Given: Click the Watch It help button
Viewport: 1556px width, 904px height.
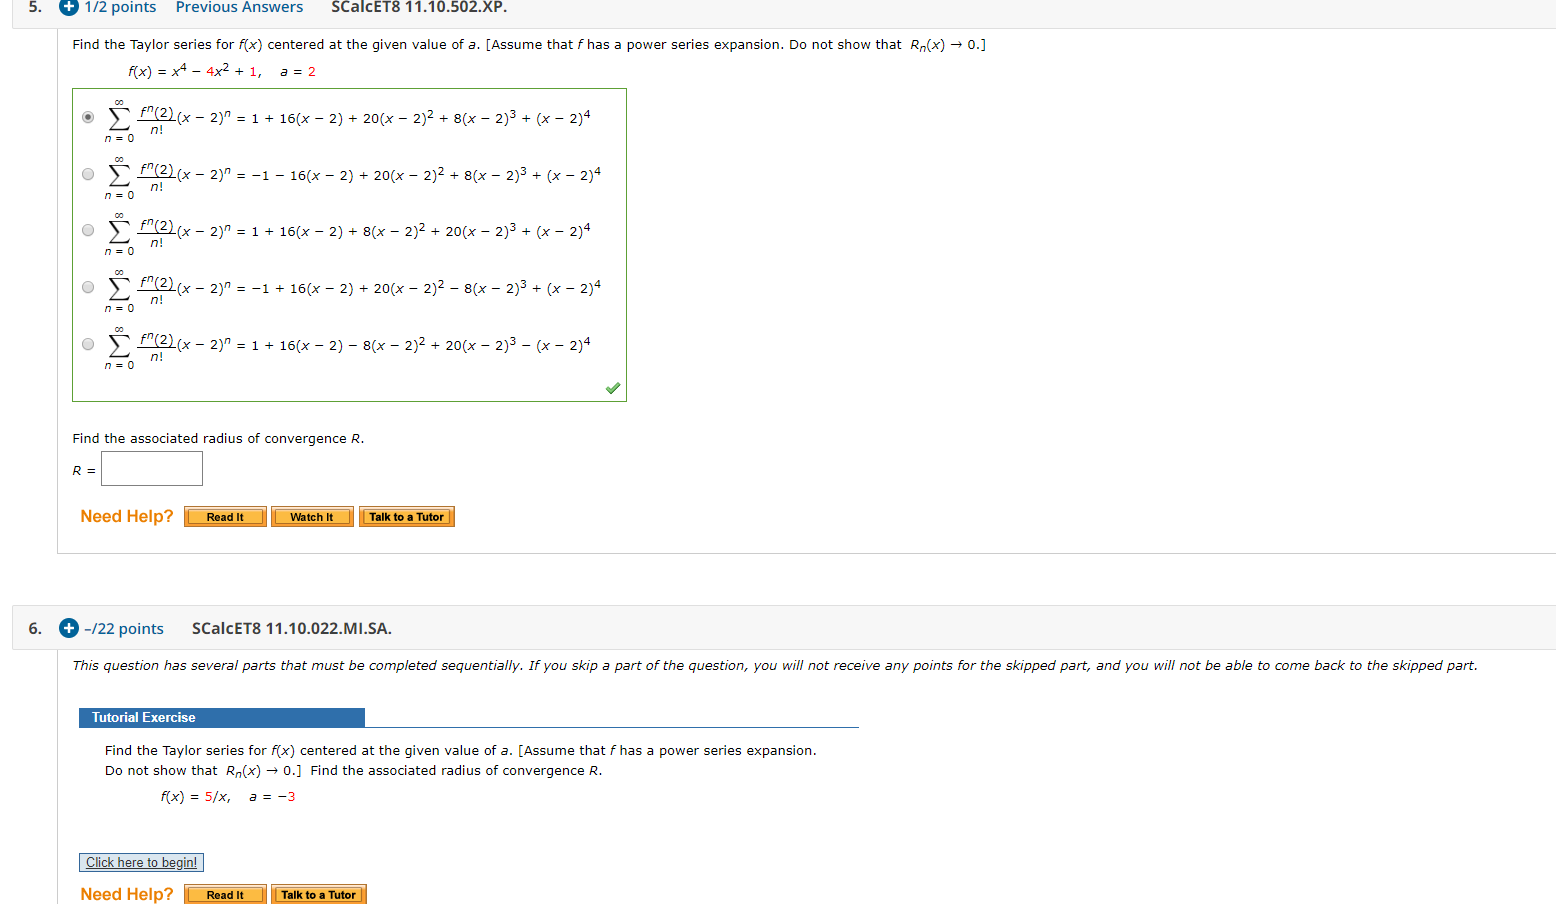Looking at the screenshot, I should [x=311, y=516].
